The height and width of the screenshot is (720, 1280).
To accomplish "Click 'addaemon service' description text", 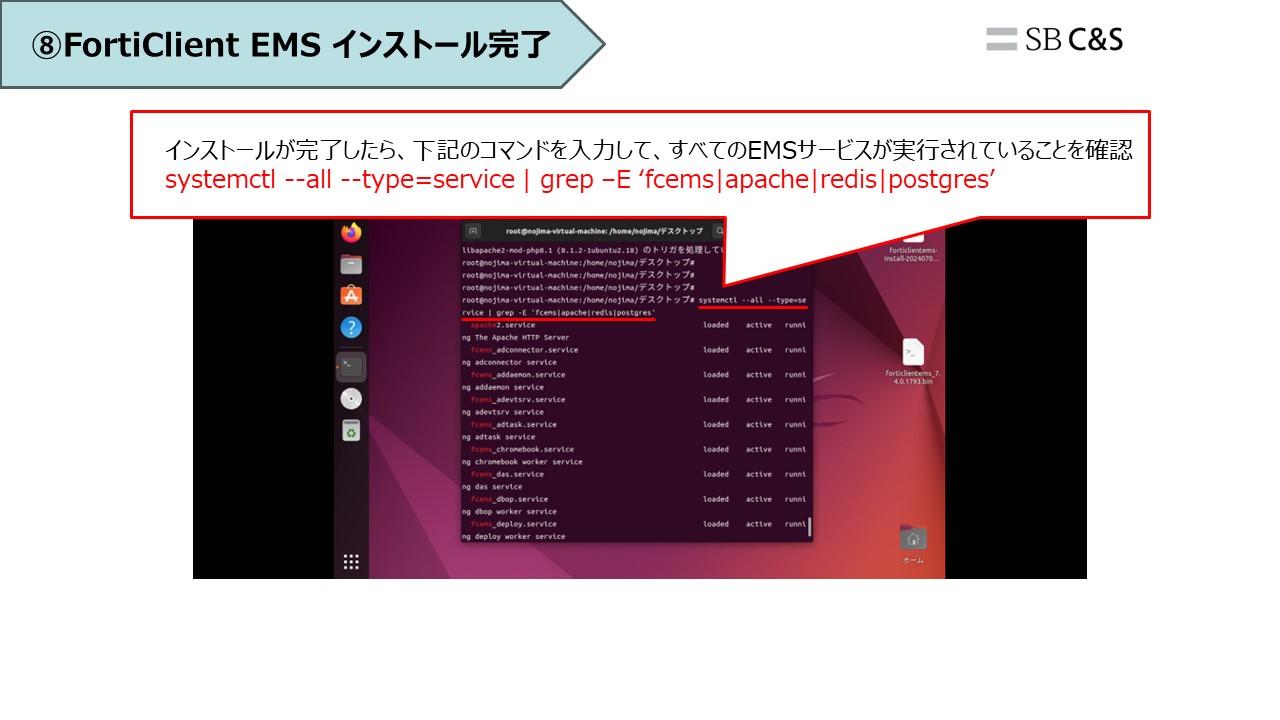I will click(510, 388).
